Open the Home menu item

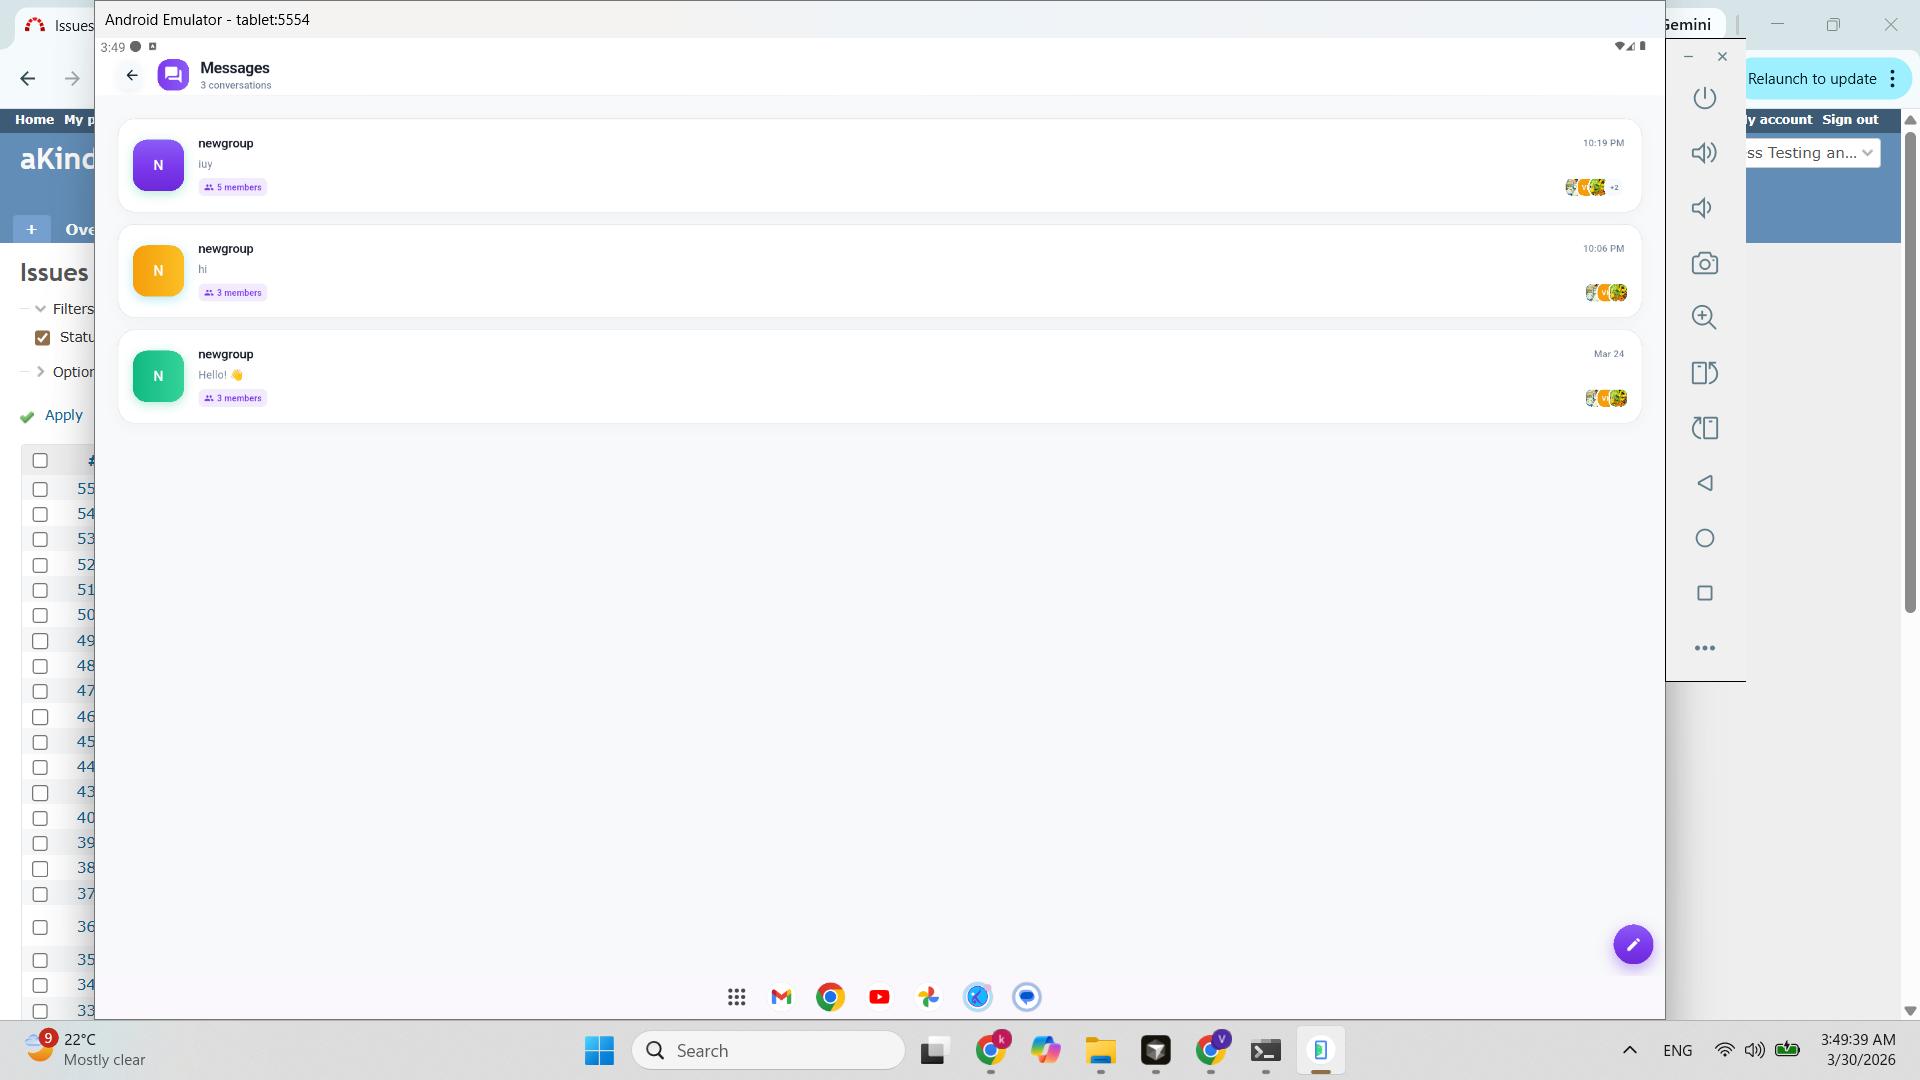coord(34,119)
